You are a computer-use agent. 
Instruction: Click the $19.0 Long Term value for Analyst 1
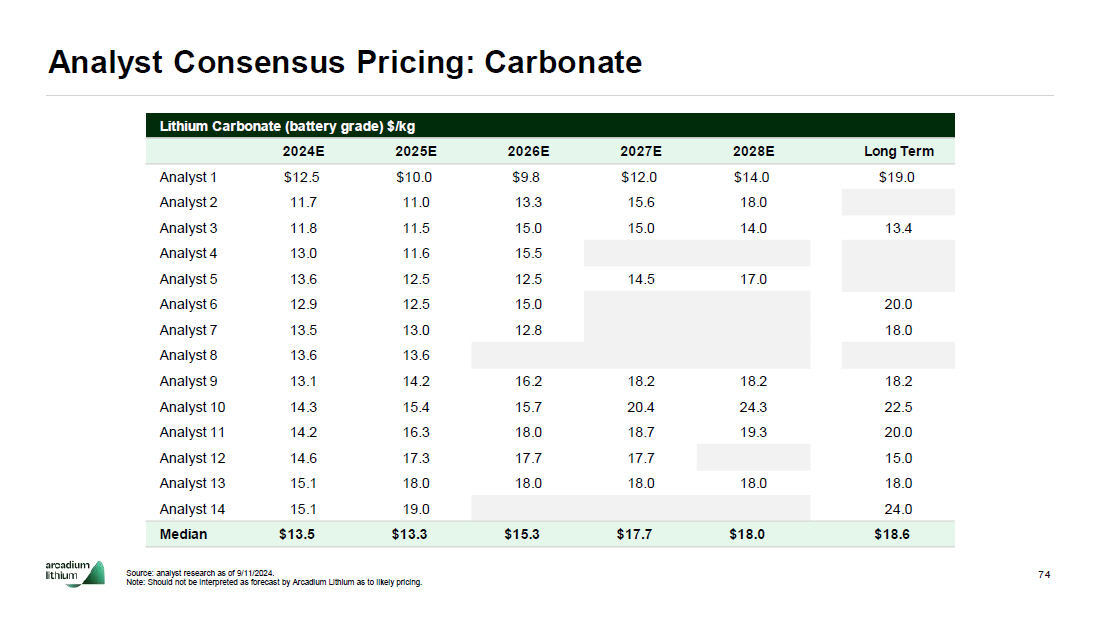click(x=898, y=178)
